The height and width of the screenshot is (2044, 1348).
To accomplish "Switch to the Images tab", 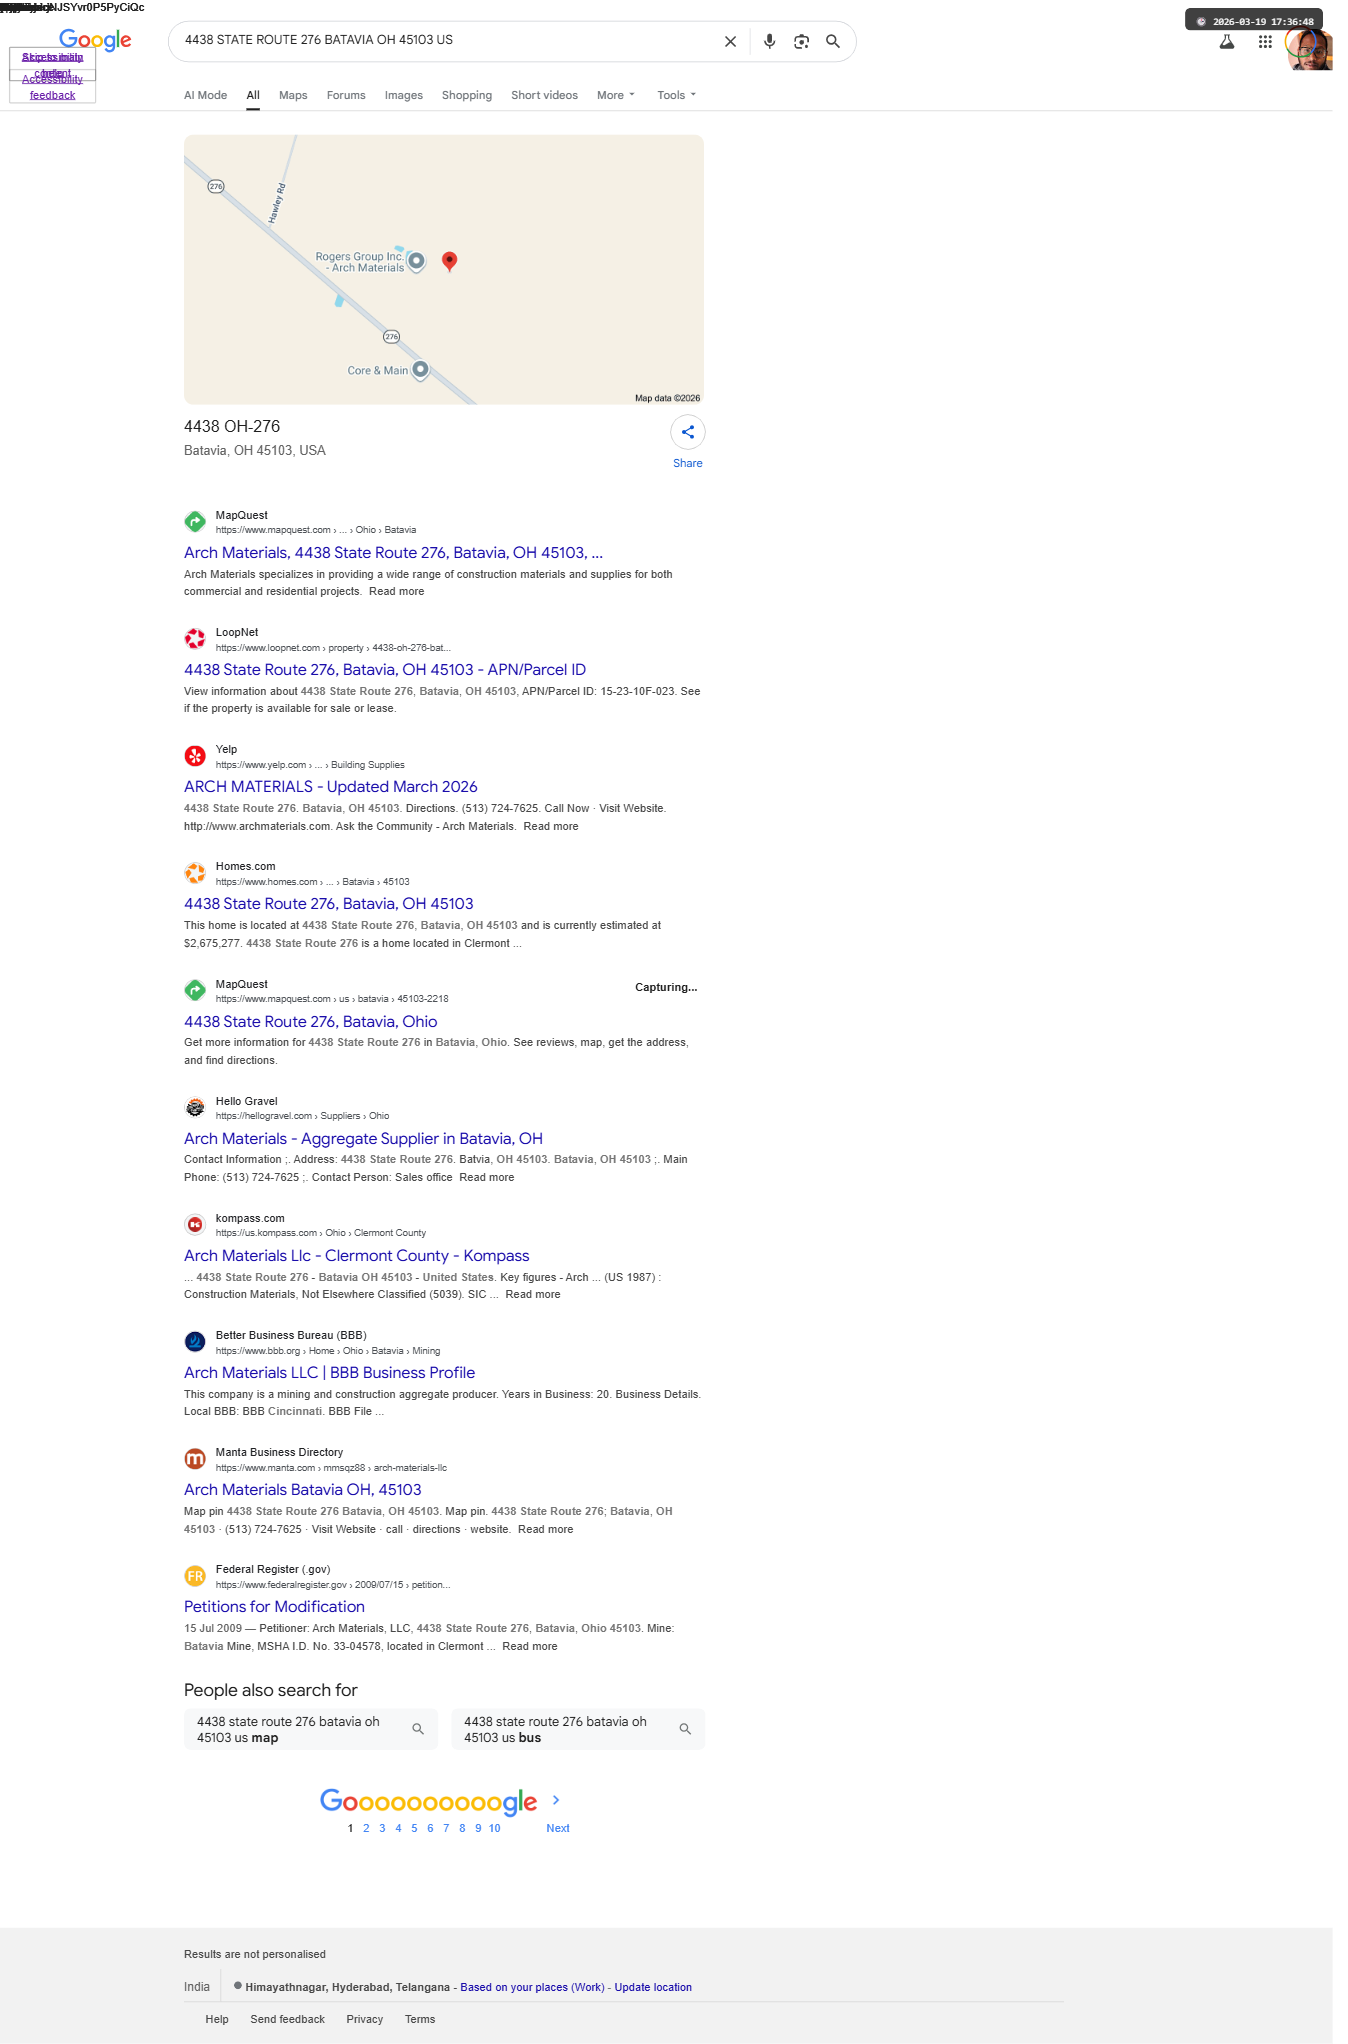I will [404, 95].
